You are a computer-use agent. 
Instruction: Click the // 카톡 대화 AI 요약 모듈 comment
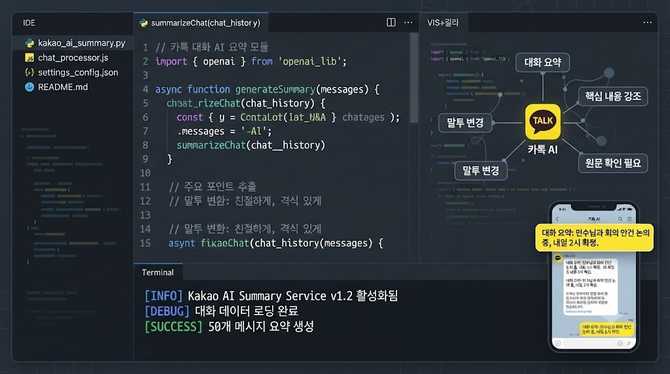(212, 47)
